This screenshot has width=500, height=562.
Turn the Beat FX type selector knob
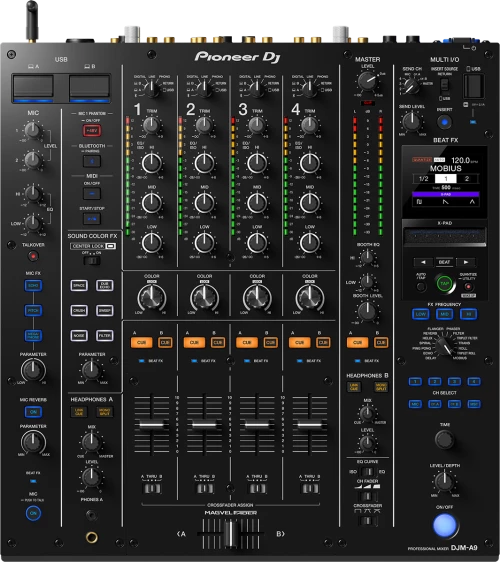point(444,346)
